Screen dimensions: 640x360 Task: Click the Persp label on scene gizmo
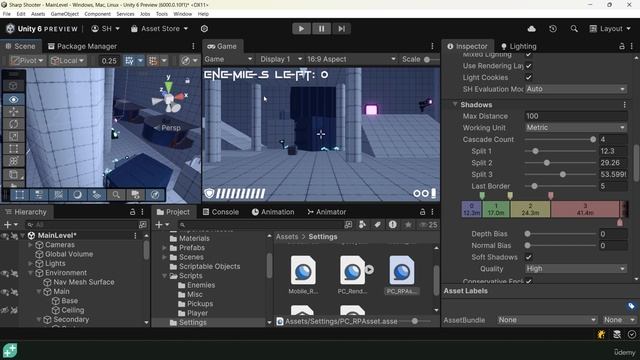coord(171,128)
